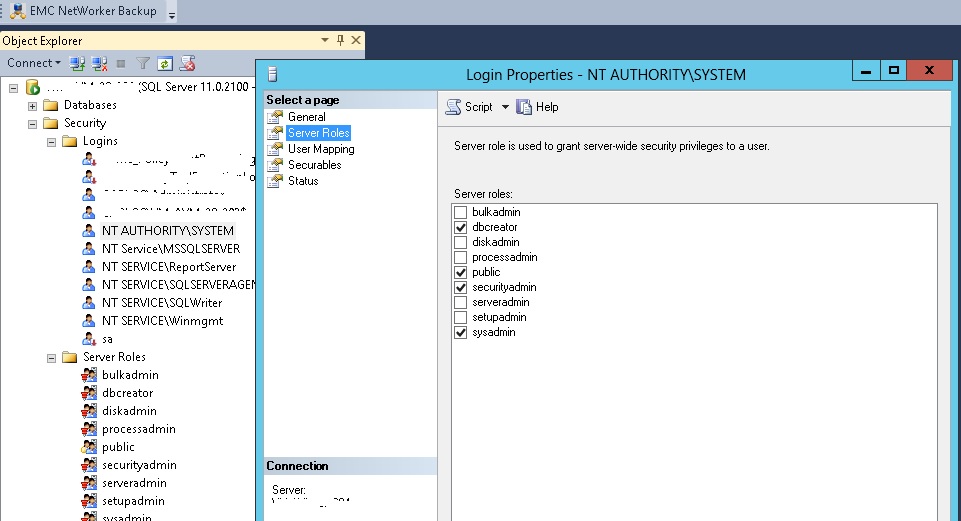The height and width of the screenshot is (521, 961).
Task: Open the Securables page
Action: tap(314, 165)
